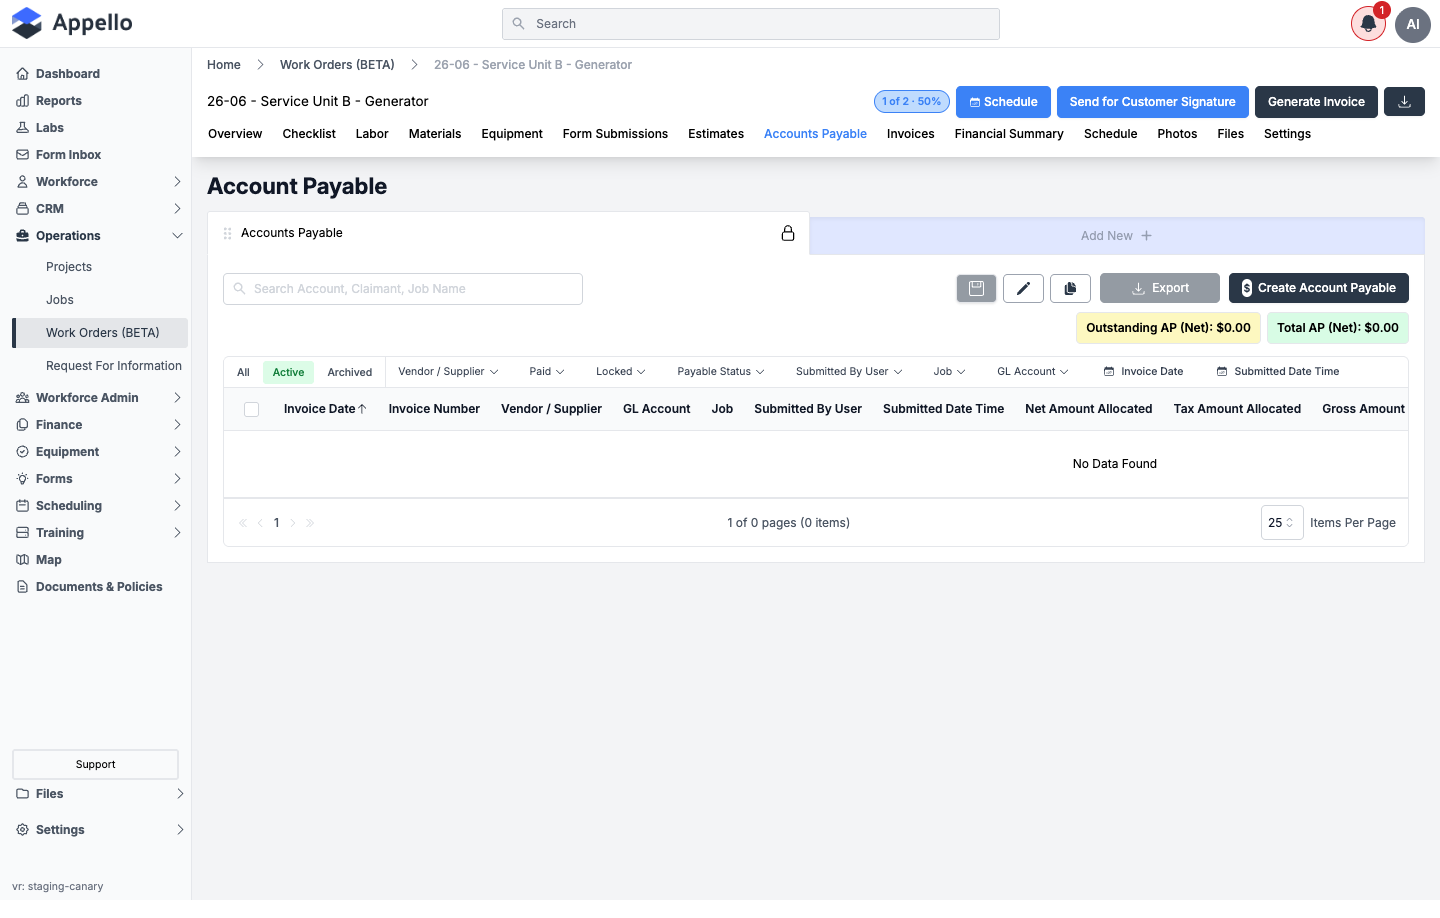Click the Total AP (Net) badge
This screenshot has height=918, width=1440.
1338,328
